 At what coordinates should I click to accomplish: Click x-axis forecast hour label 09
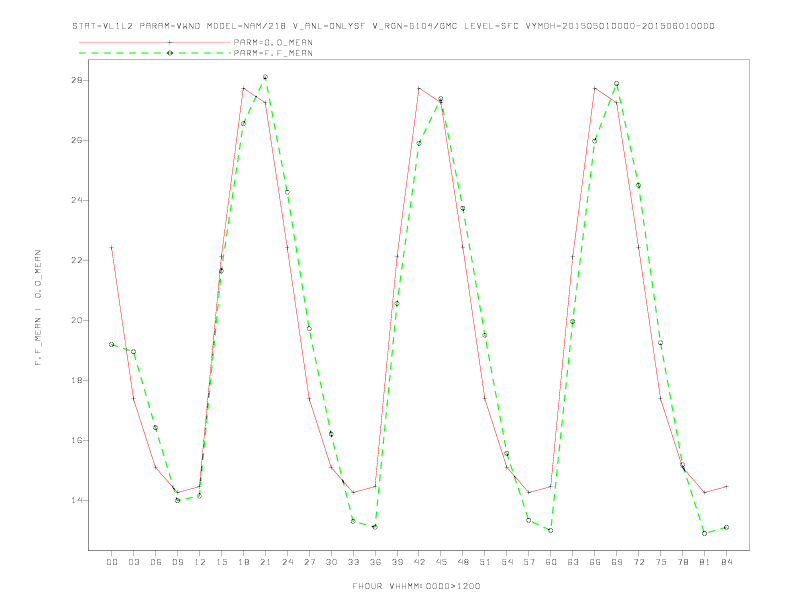click(177, 562)
